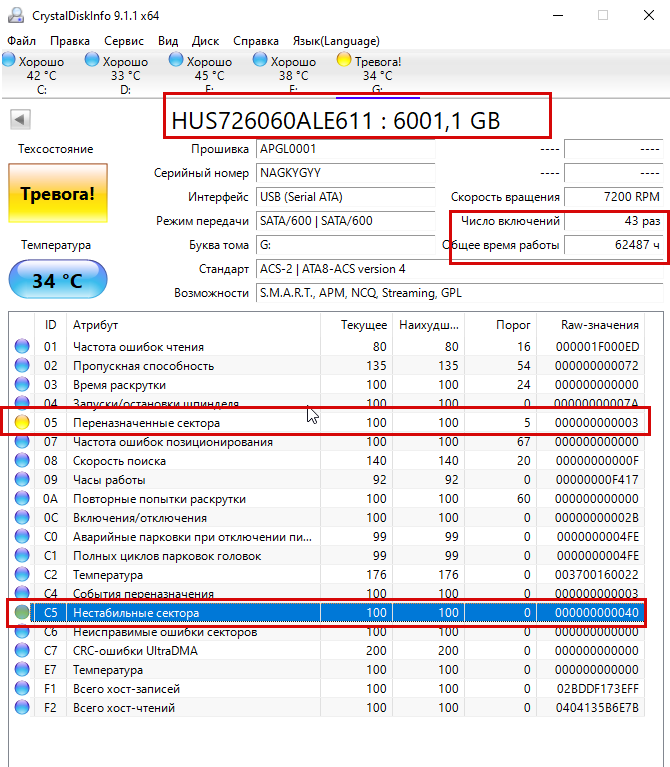Click the blue status icon for attribute 03
The height and width of the screenshot is (767, 670).
22,384
